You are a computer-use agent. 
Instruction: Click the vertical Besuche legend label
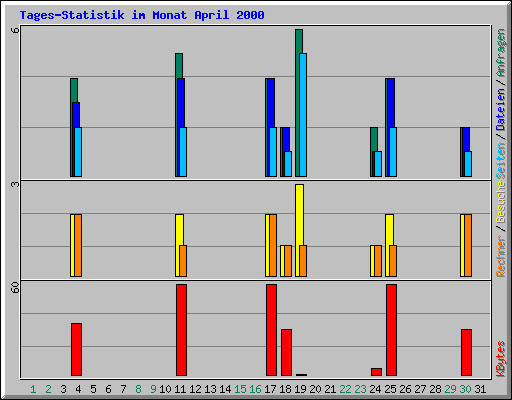(500, 203)
